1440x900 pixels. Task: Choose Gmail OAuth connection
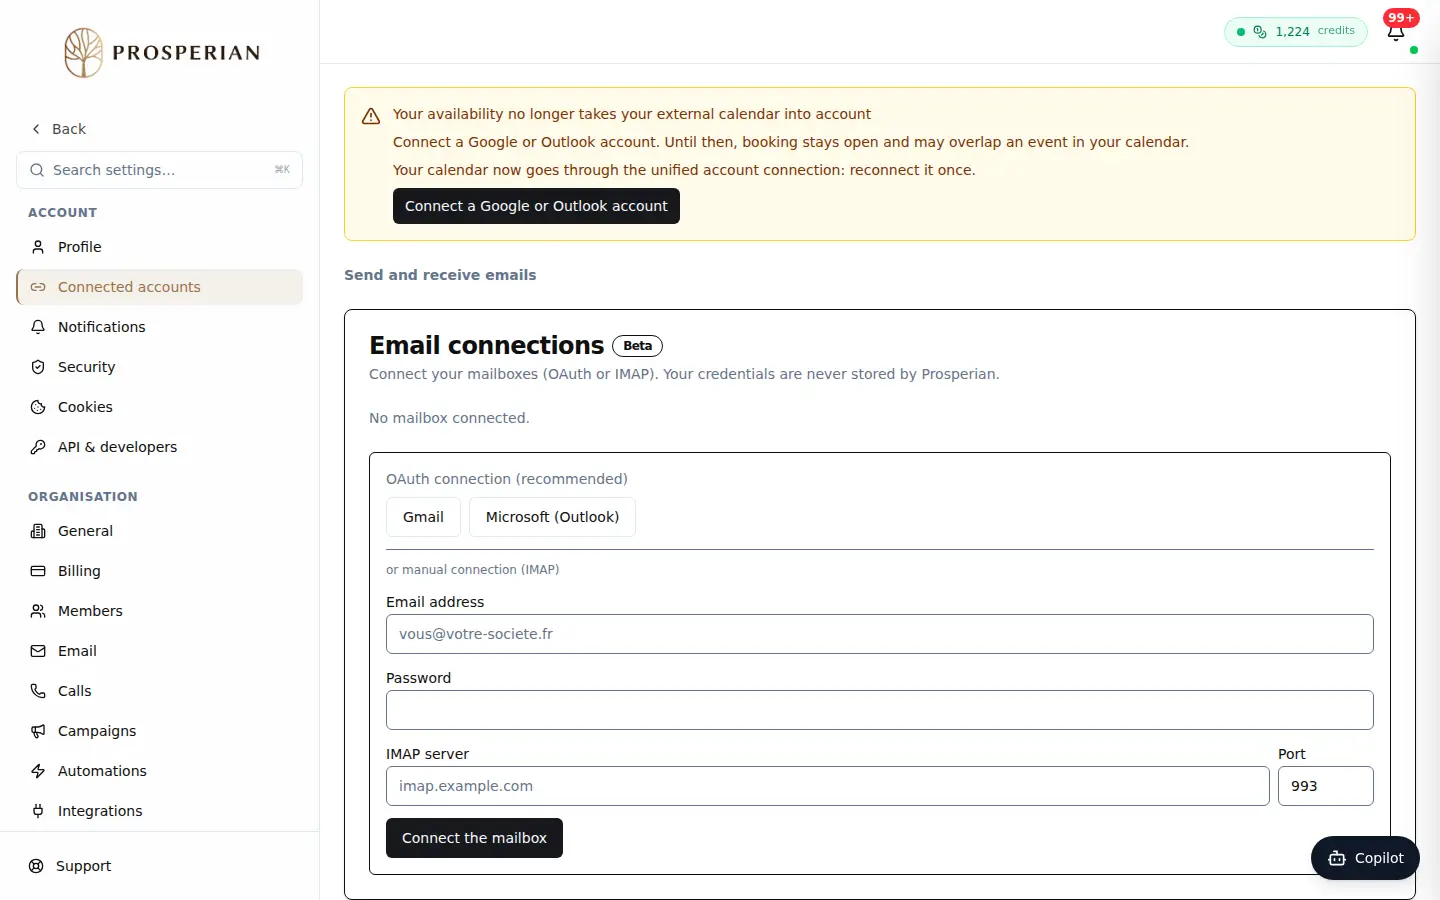tap(423, 517)
